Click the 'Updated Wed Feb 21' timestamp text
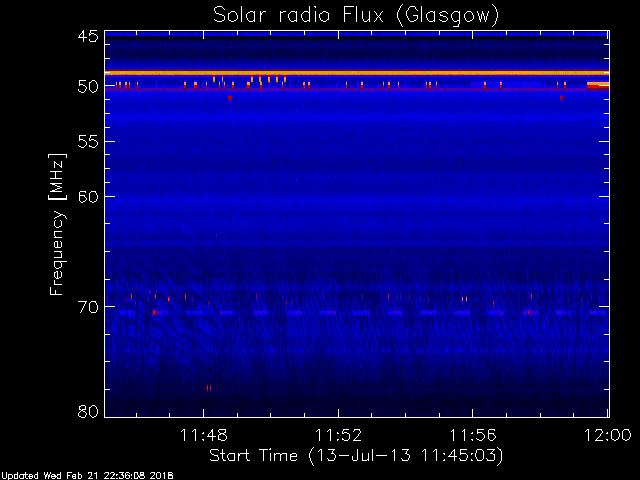This screenshot has height=480, width=640. click(87, 476)
